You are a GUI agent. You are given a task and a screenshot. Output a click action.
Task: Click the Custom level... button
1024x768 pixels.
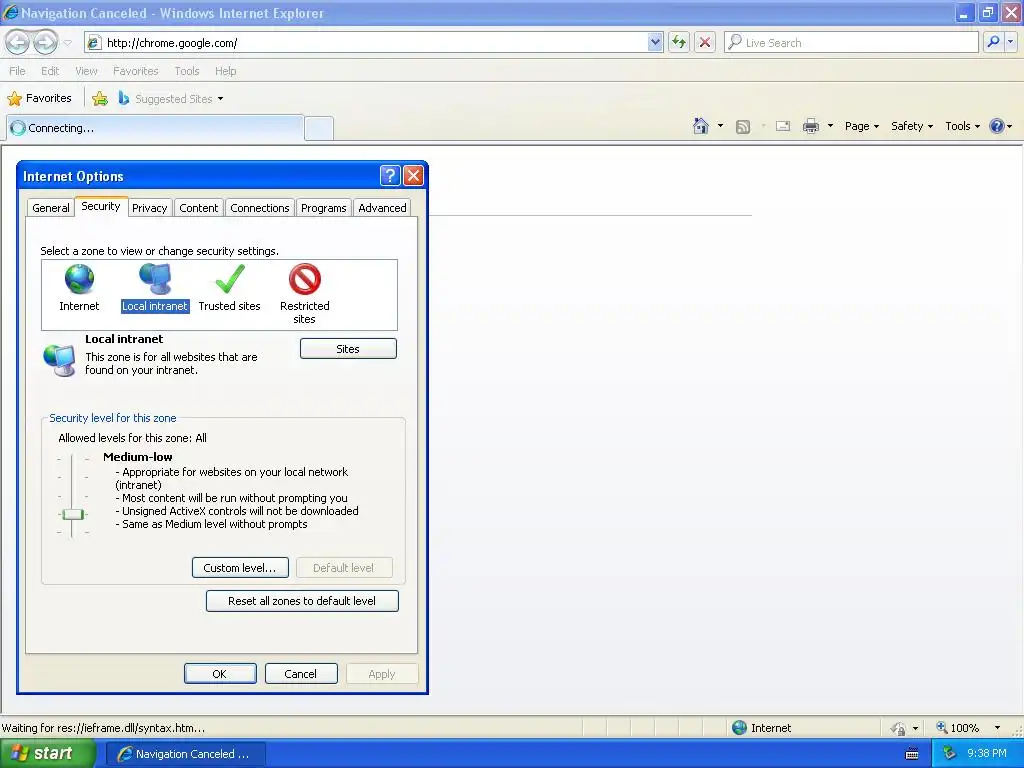[x=240, y=568]
